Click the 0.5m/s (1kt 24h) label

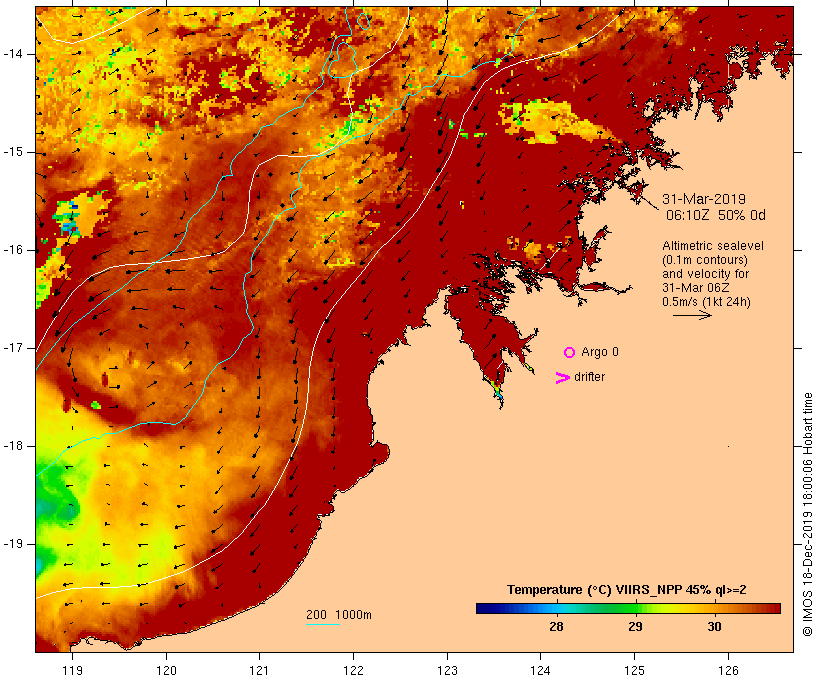(x=706, y=302)
